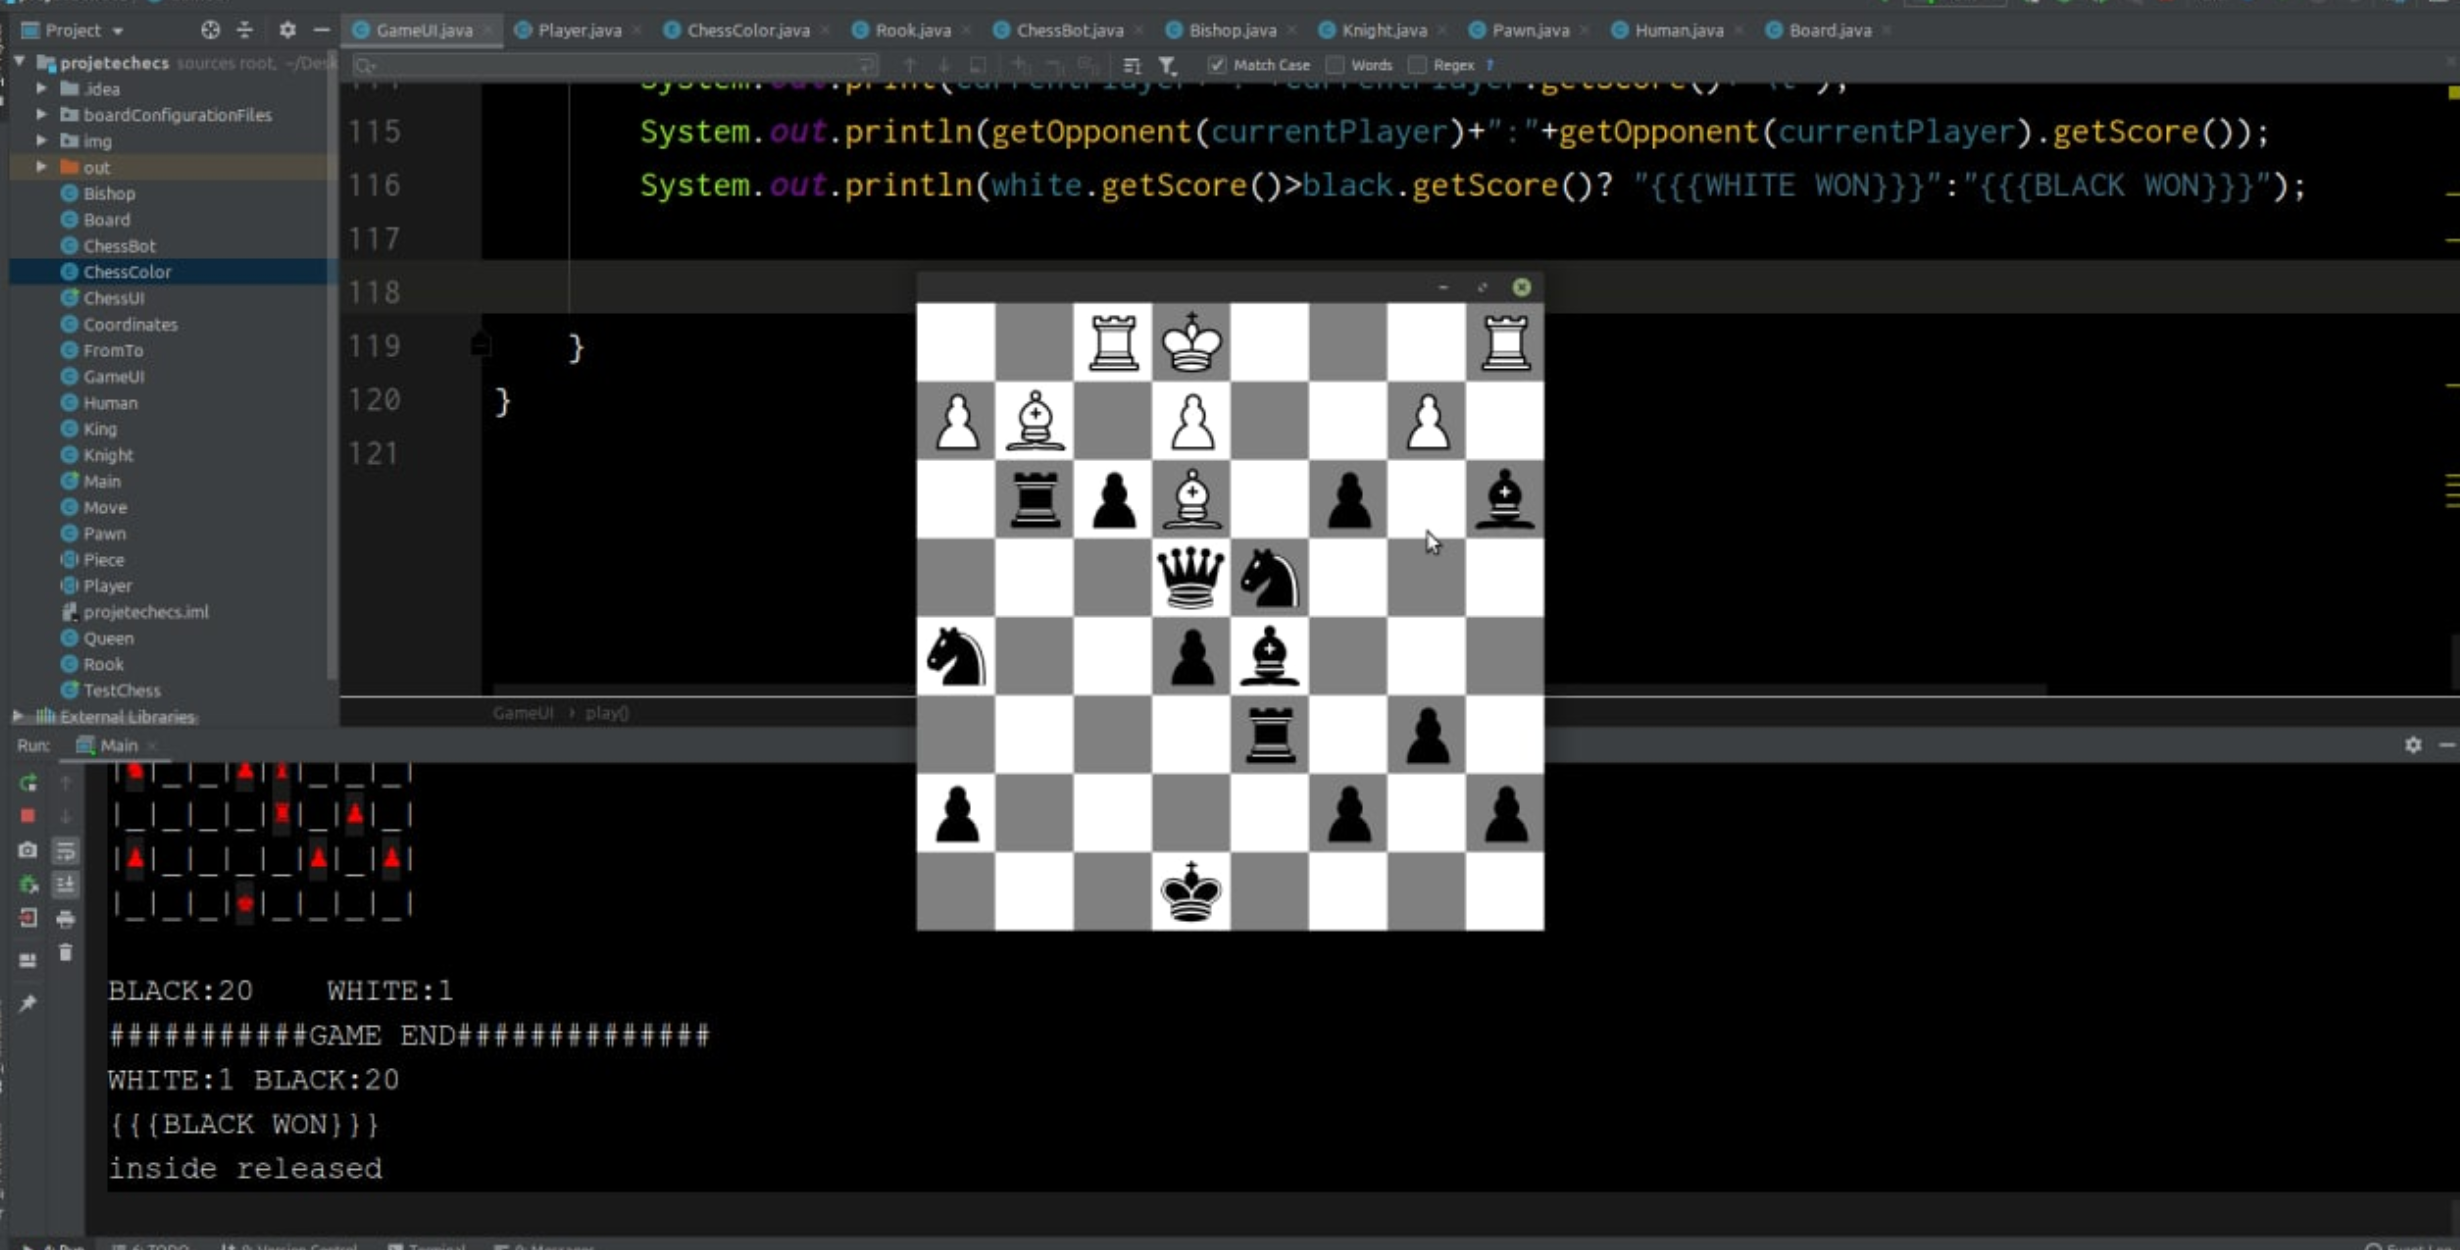Viewport: 2460px width, 1250px height.
Task: Stop the running chess program
Action: pyautogui.click(x=28, y=815)
